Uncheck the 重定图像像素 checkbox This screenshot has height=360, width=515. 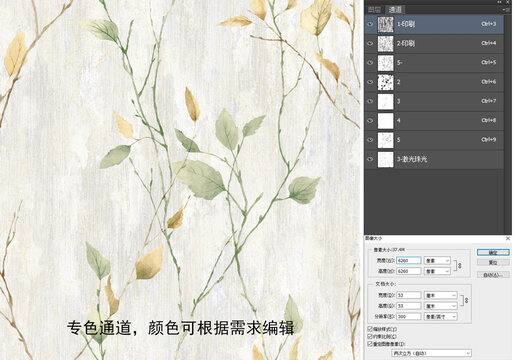(x=370, y=344)
